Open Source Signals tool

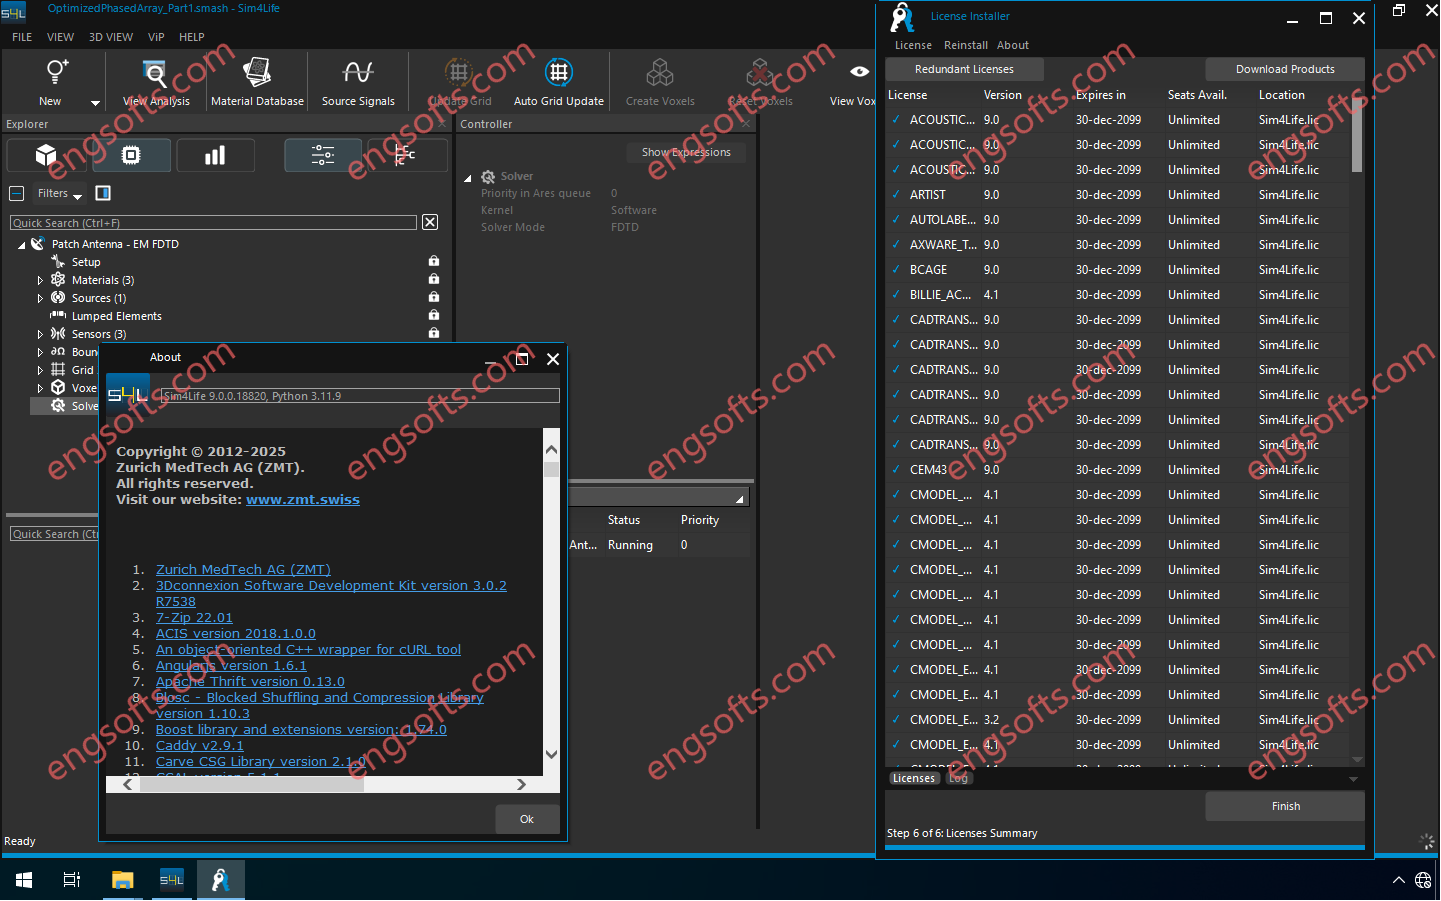358,81
